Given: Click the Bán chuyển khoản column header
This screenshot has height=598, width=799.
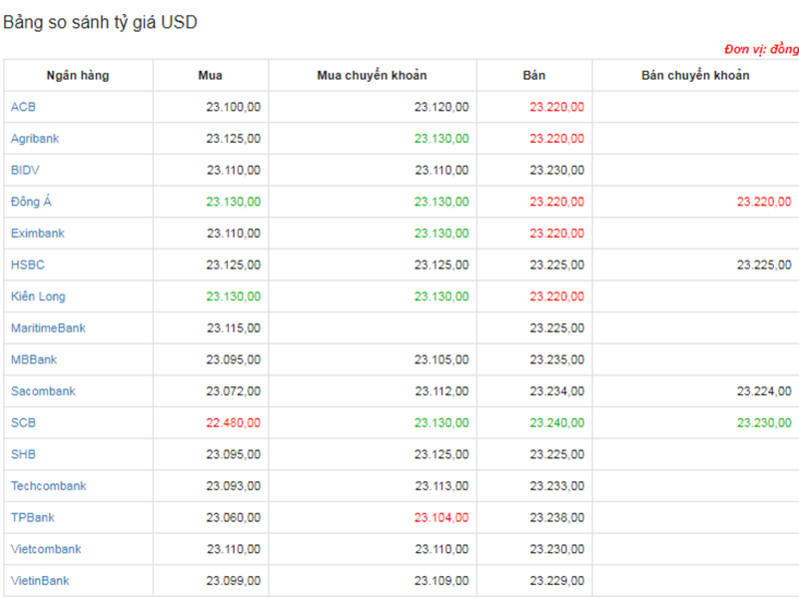Looking at the screenshot, I should (695, 75).
